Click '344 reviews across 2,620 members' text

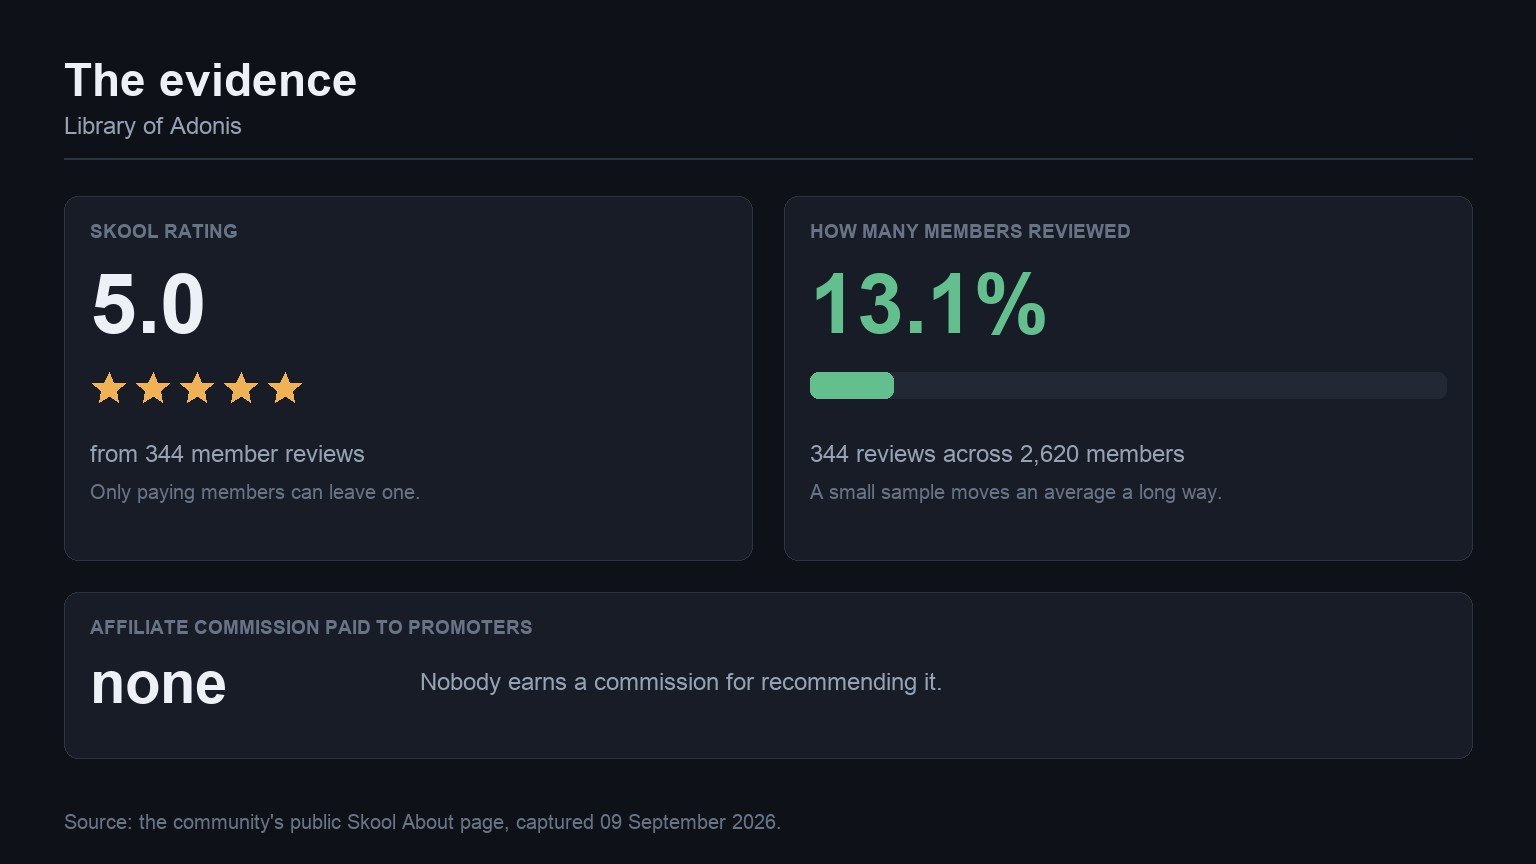pyautogui.click(x=997, y=454)
